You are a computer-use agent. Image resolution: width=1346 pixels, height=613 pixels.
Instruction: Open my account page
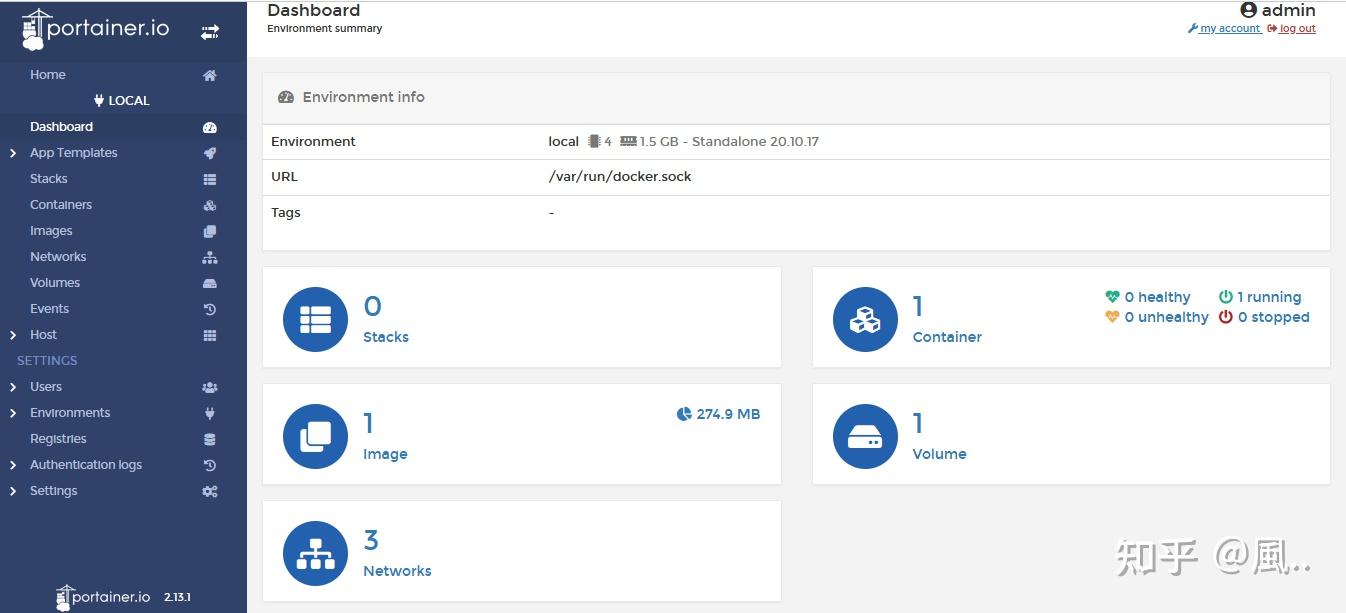[x=1224, y=28]
